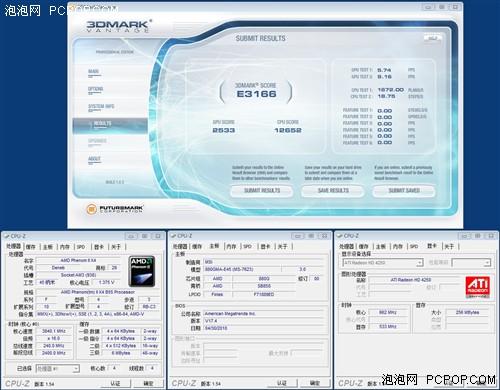The image size is (500, 390).
Task: Switch to SPD tab in middle CPU-Z window
Action: tap(247, 246)
